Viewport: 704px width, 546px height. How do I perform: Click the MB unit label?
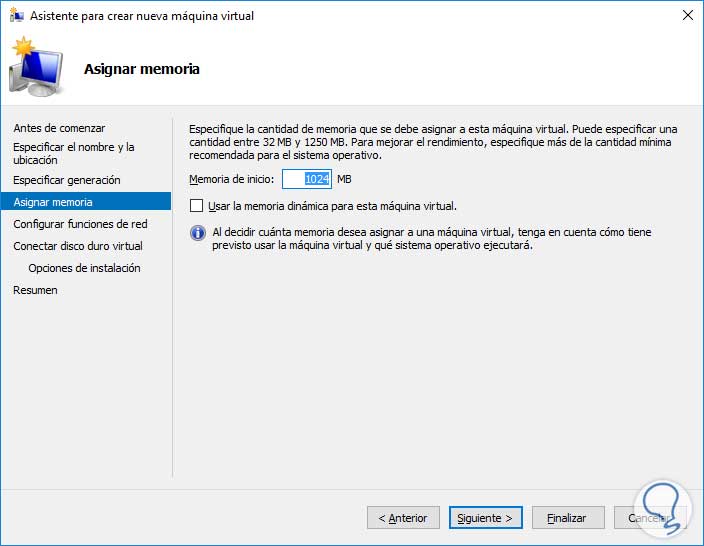click(x=344, y=179)
